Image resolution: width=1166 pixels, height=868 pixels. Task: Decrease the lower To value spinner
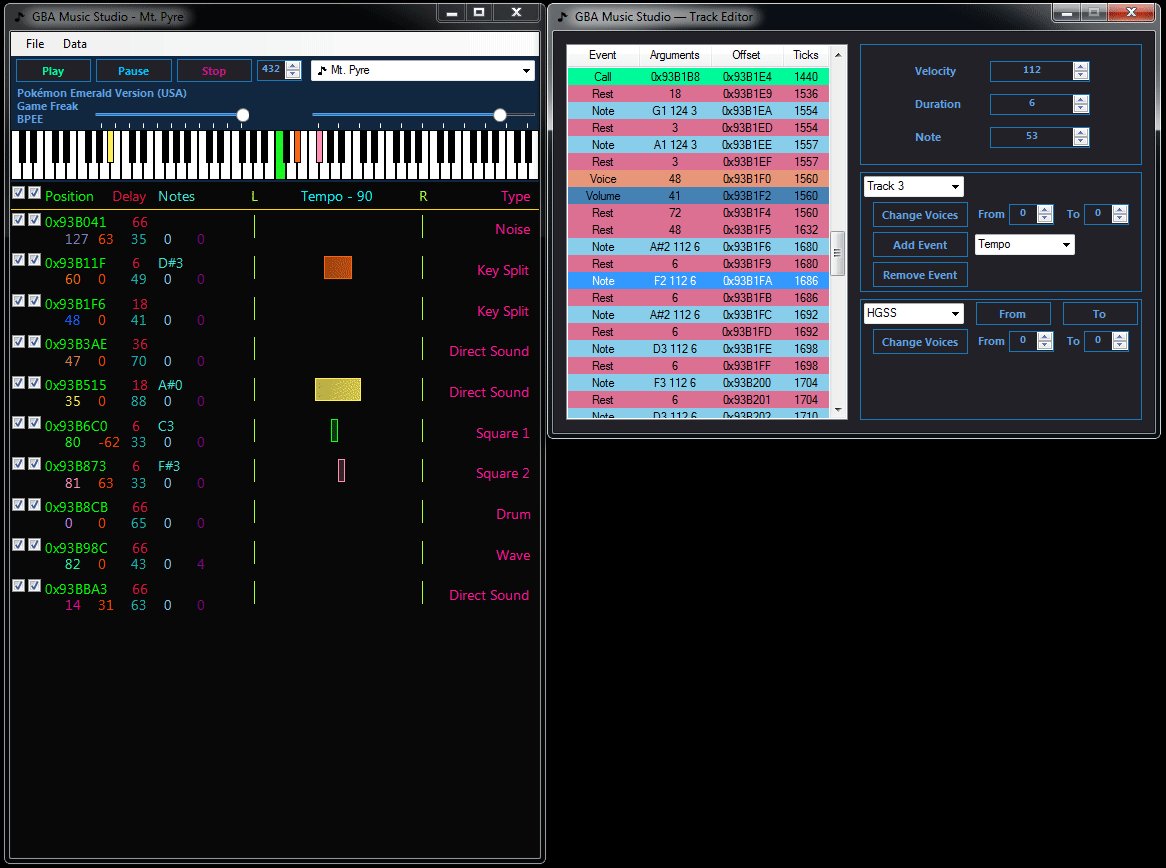[1119, 346]
